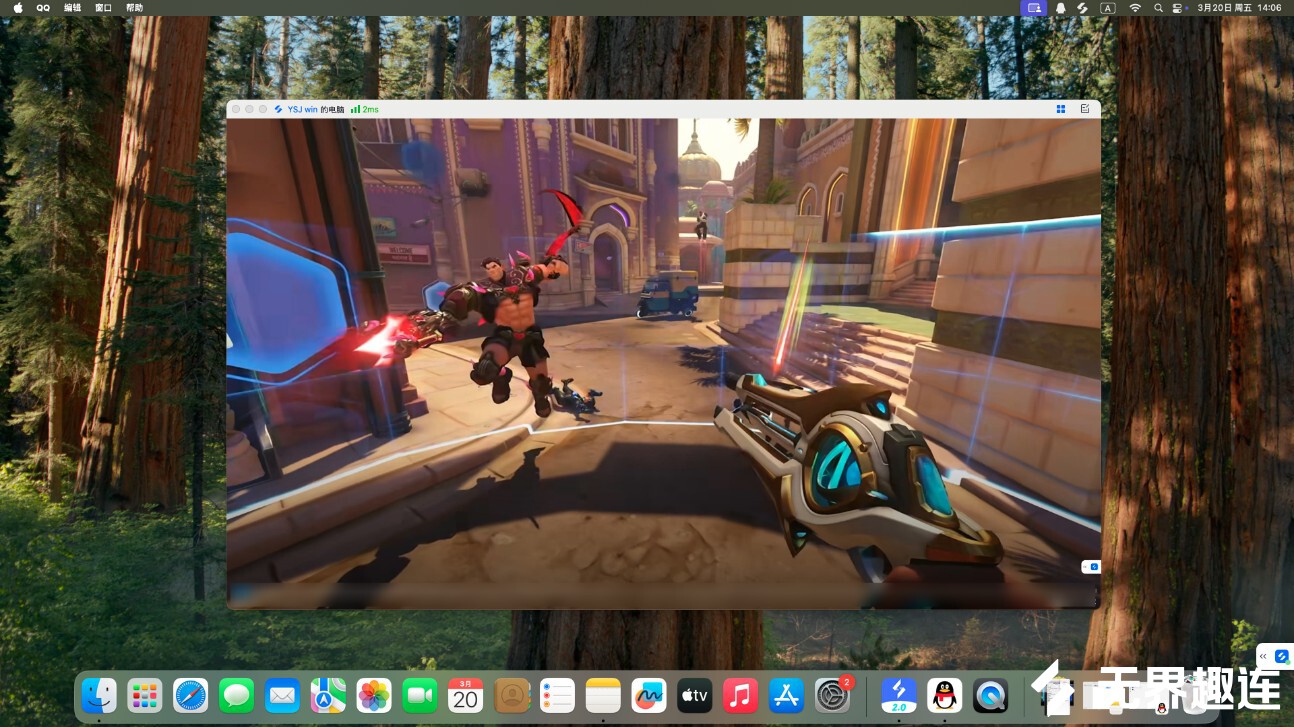Open Control Center toggles in menu bar
The width and height of the screenshot is (1294, 727).
[x=1177, y=7]
